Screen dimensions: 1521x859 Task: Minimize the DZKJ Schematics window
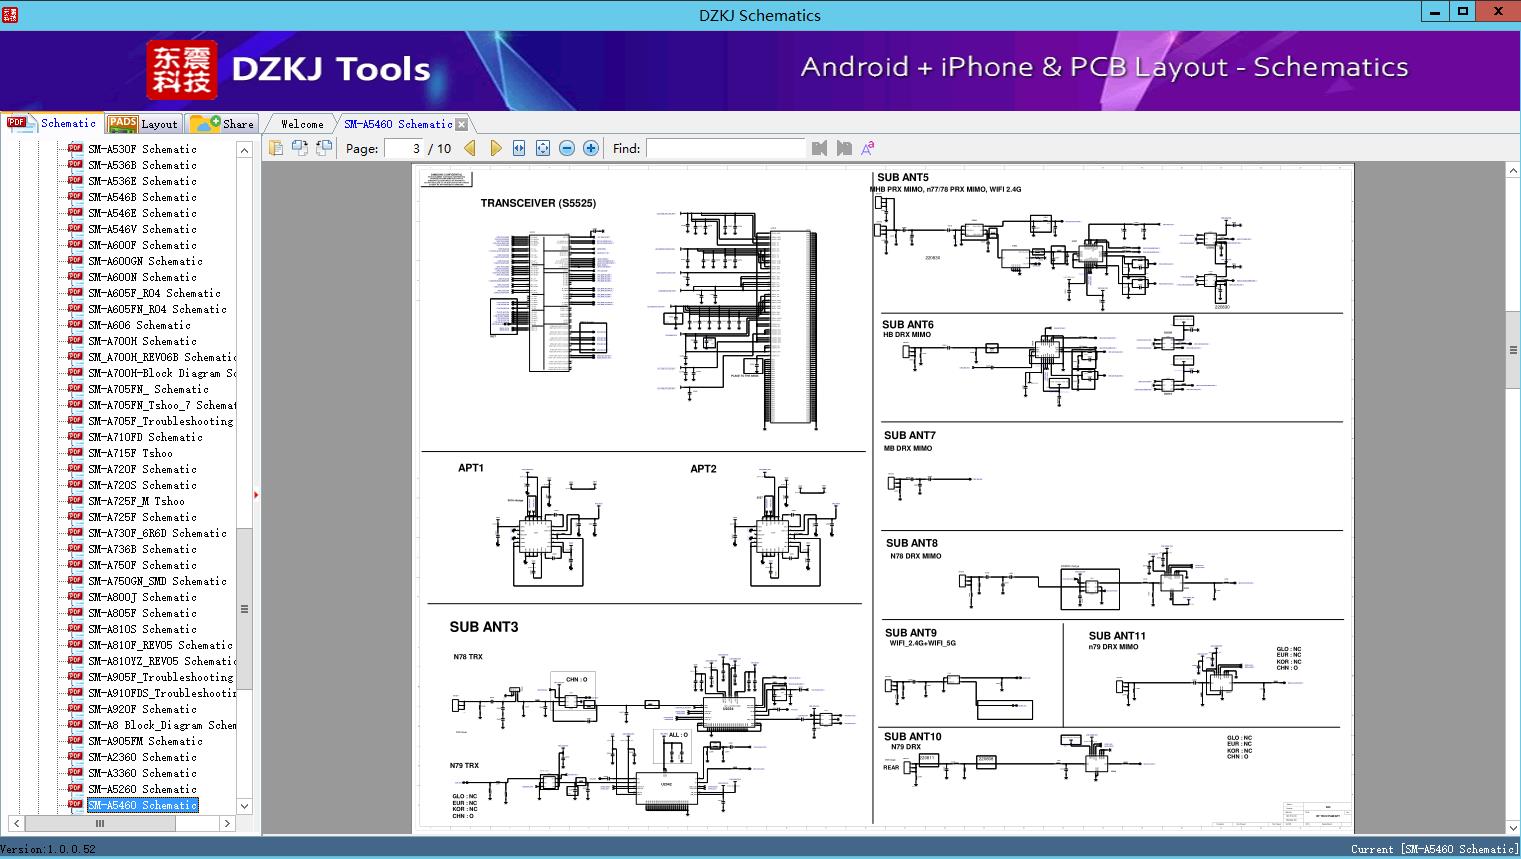point(1434,12)
